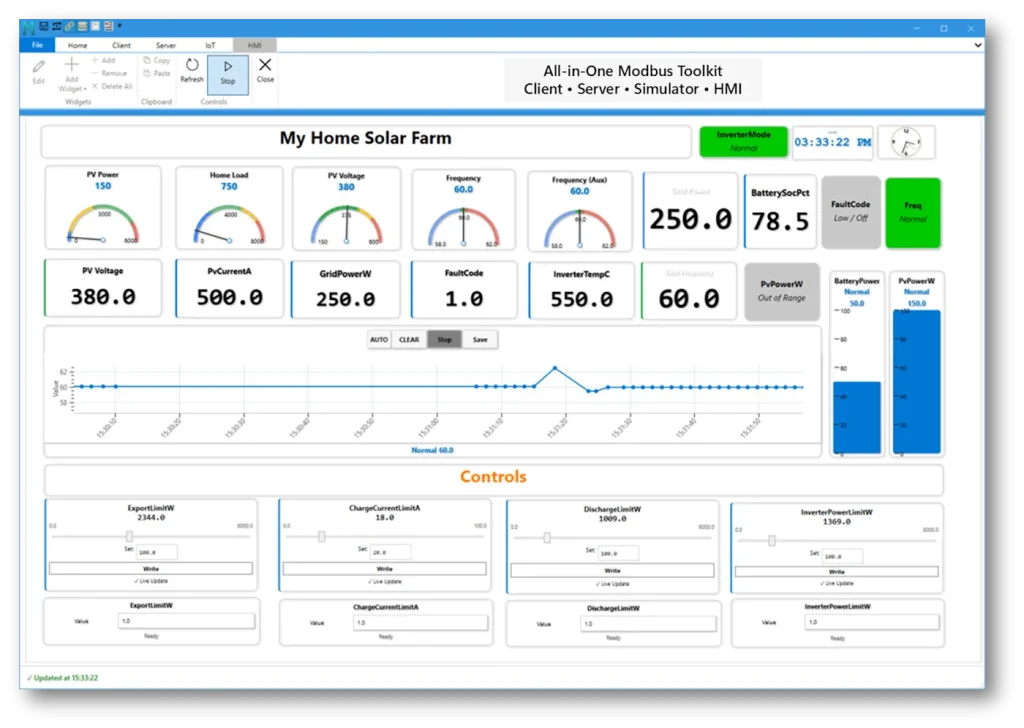Click the AUTO button above the chart

click(x=379, y=340)
